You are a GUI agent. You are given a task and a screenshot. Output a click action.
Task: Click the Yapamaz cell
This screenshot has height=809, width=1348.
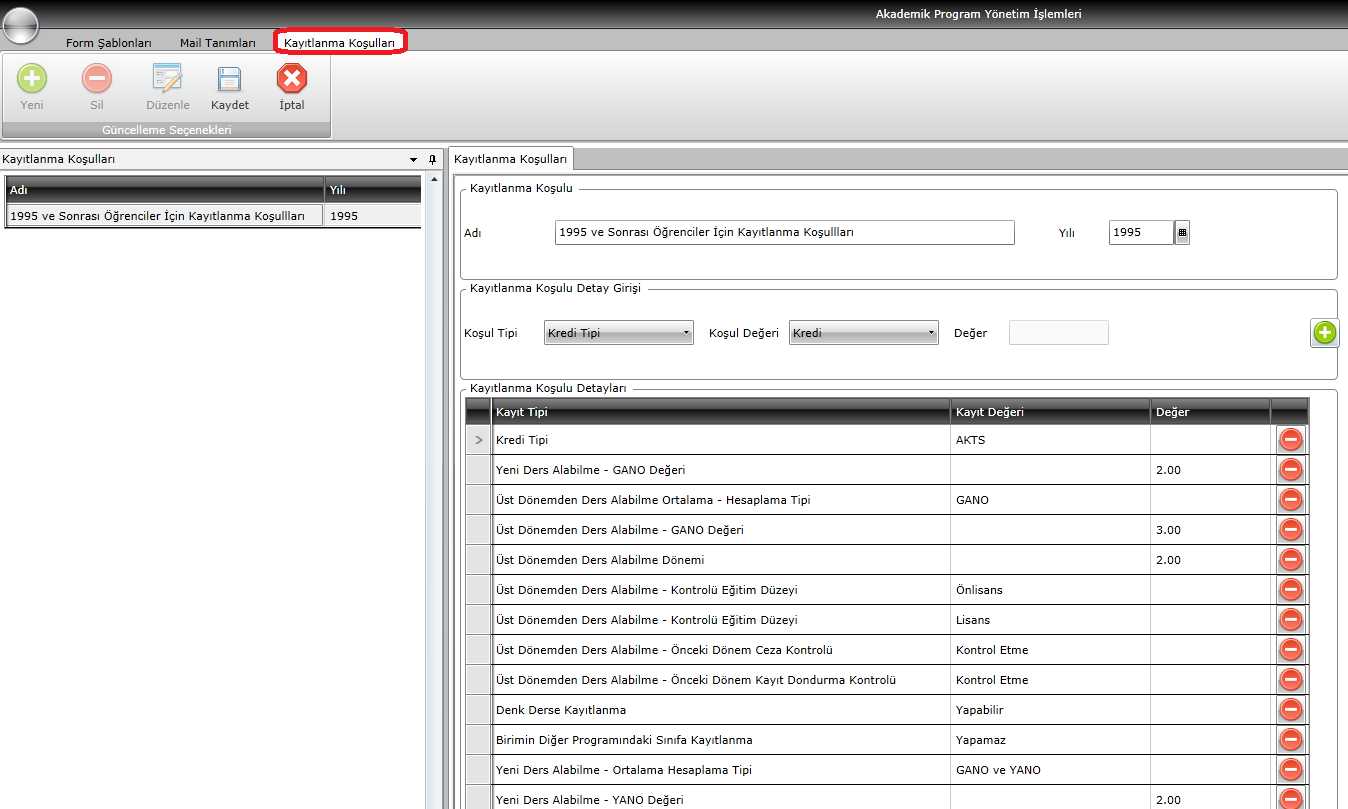coord(1050,740)
